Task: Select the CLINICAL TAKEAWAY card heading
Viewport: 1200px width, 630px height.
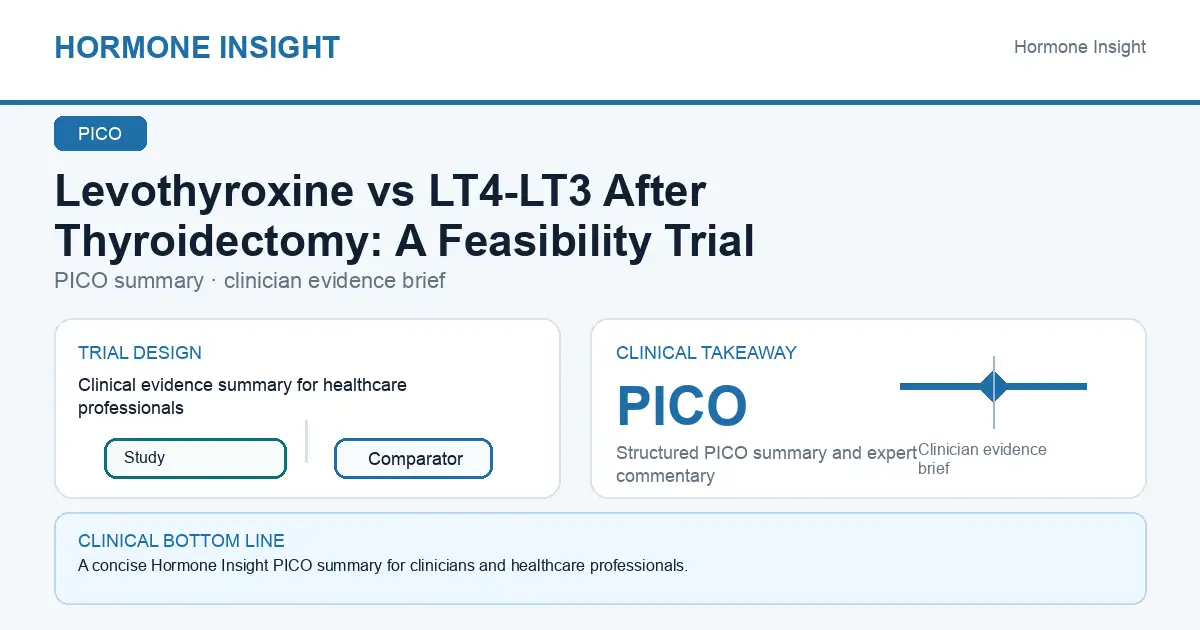Action: tap(706, 353)
